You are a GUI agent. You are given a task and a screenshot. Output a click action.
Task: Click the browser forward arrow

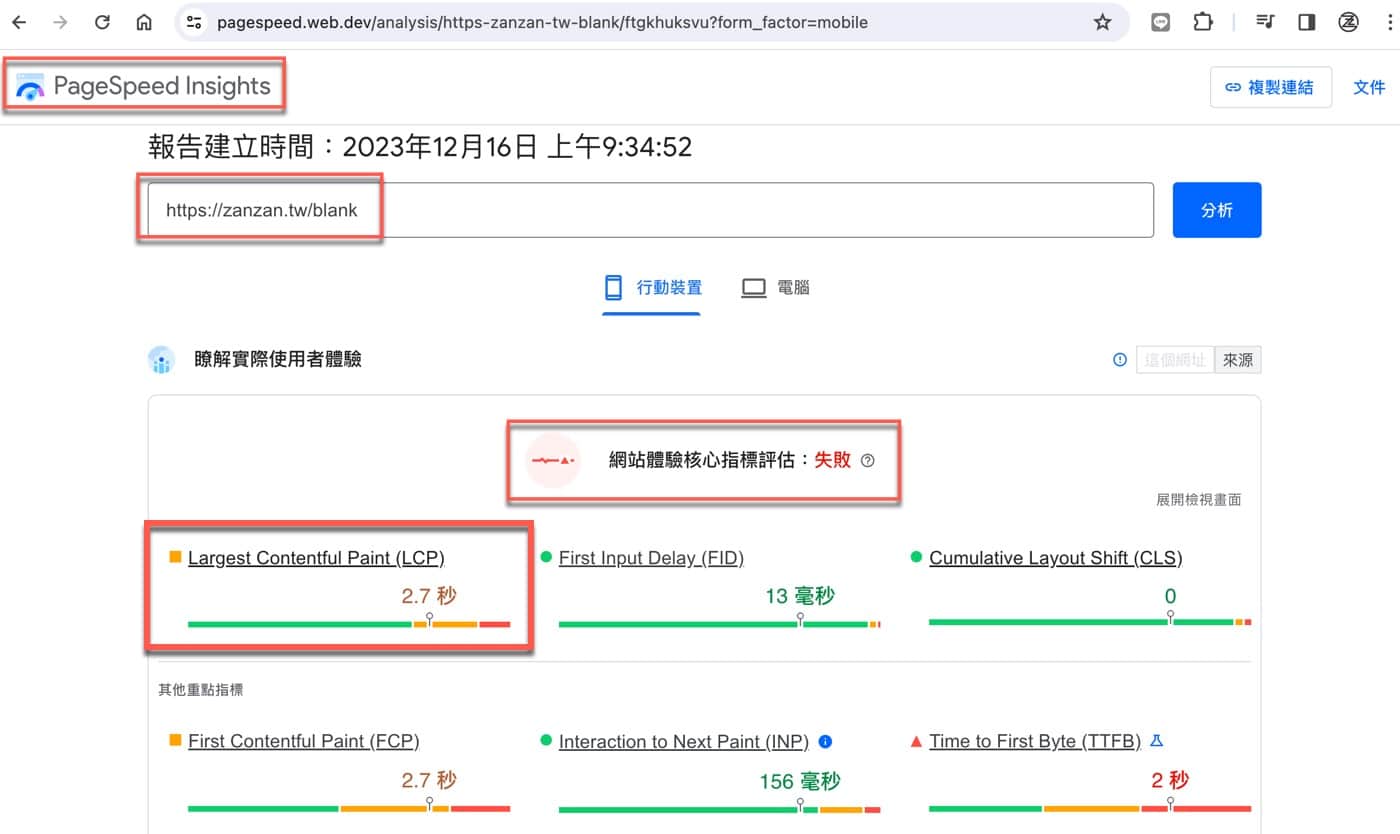click(x=60, y=22)
